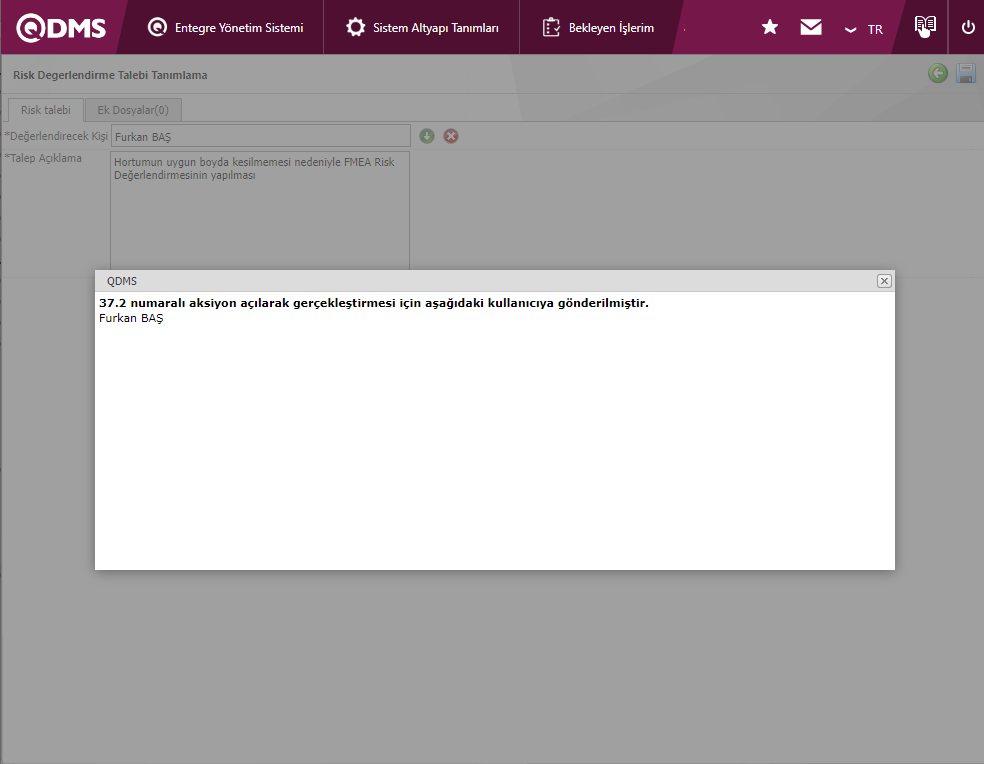
Task: Open Sistem Altyapı Tanımları menu
Action: tap(422, 28)
